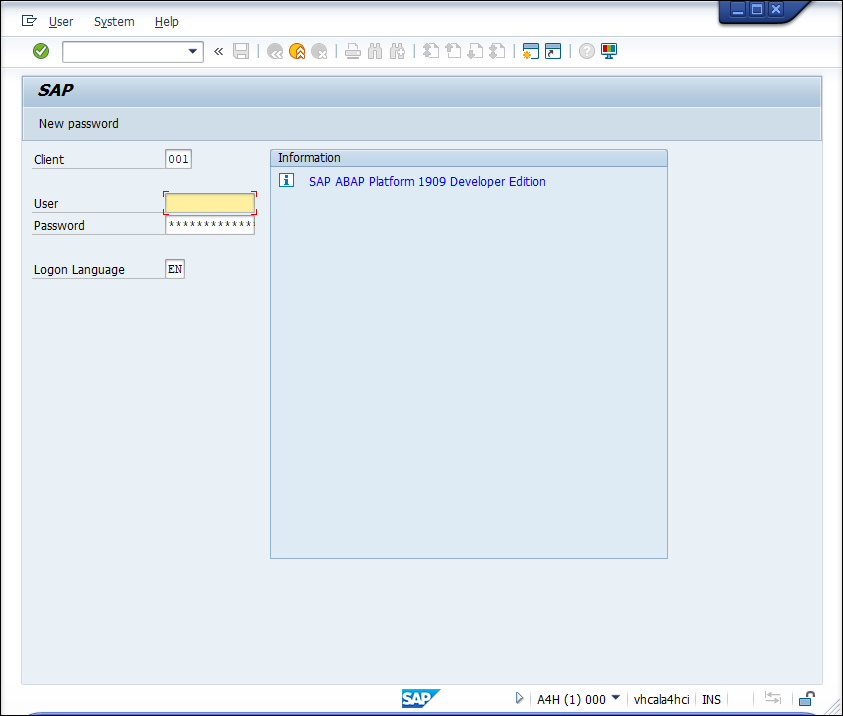Open the Help menu
The width and height of the screenshot is (843, 716).
pyautogui.click(x=167, y=22)
